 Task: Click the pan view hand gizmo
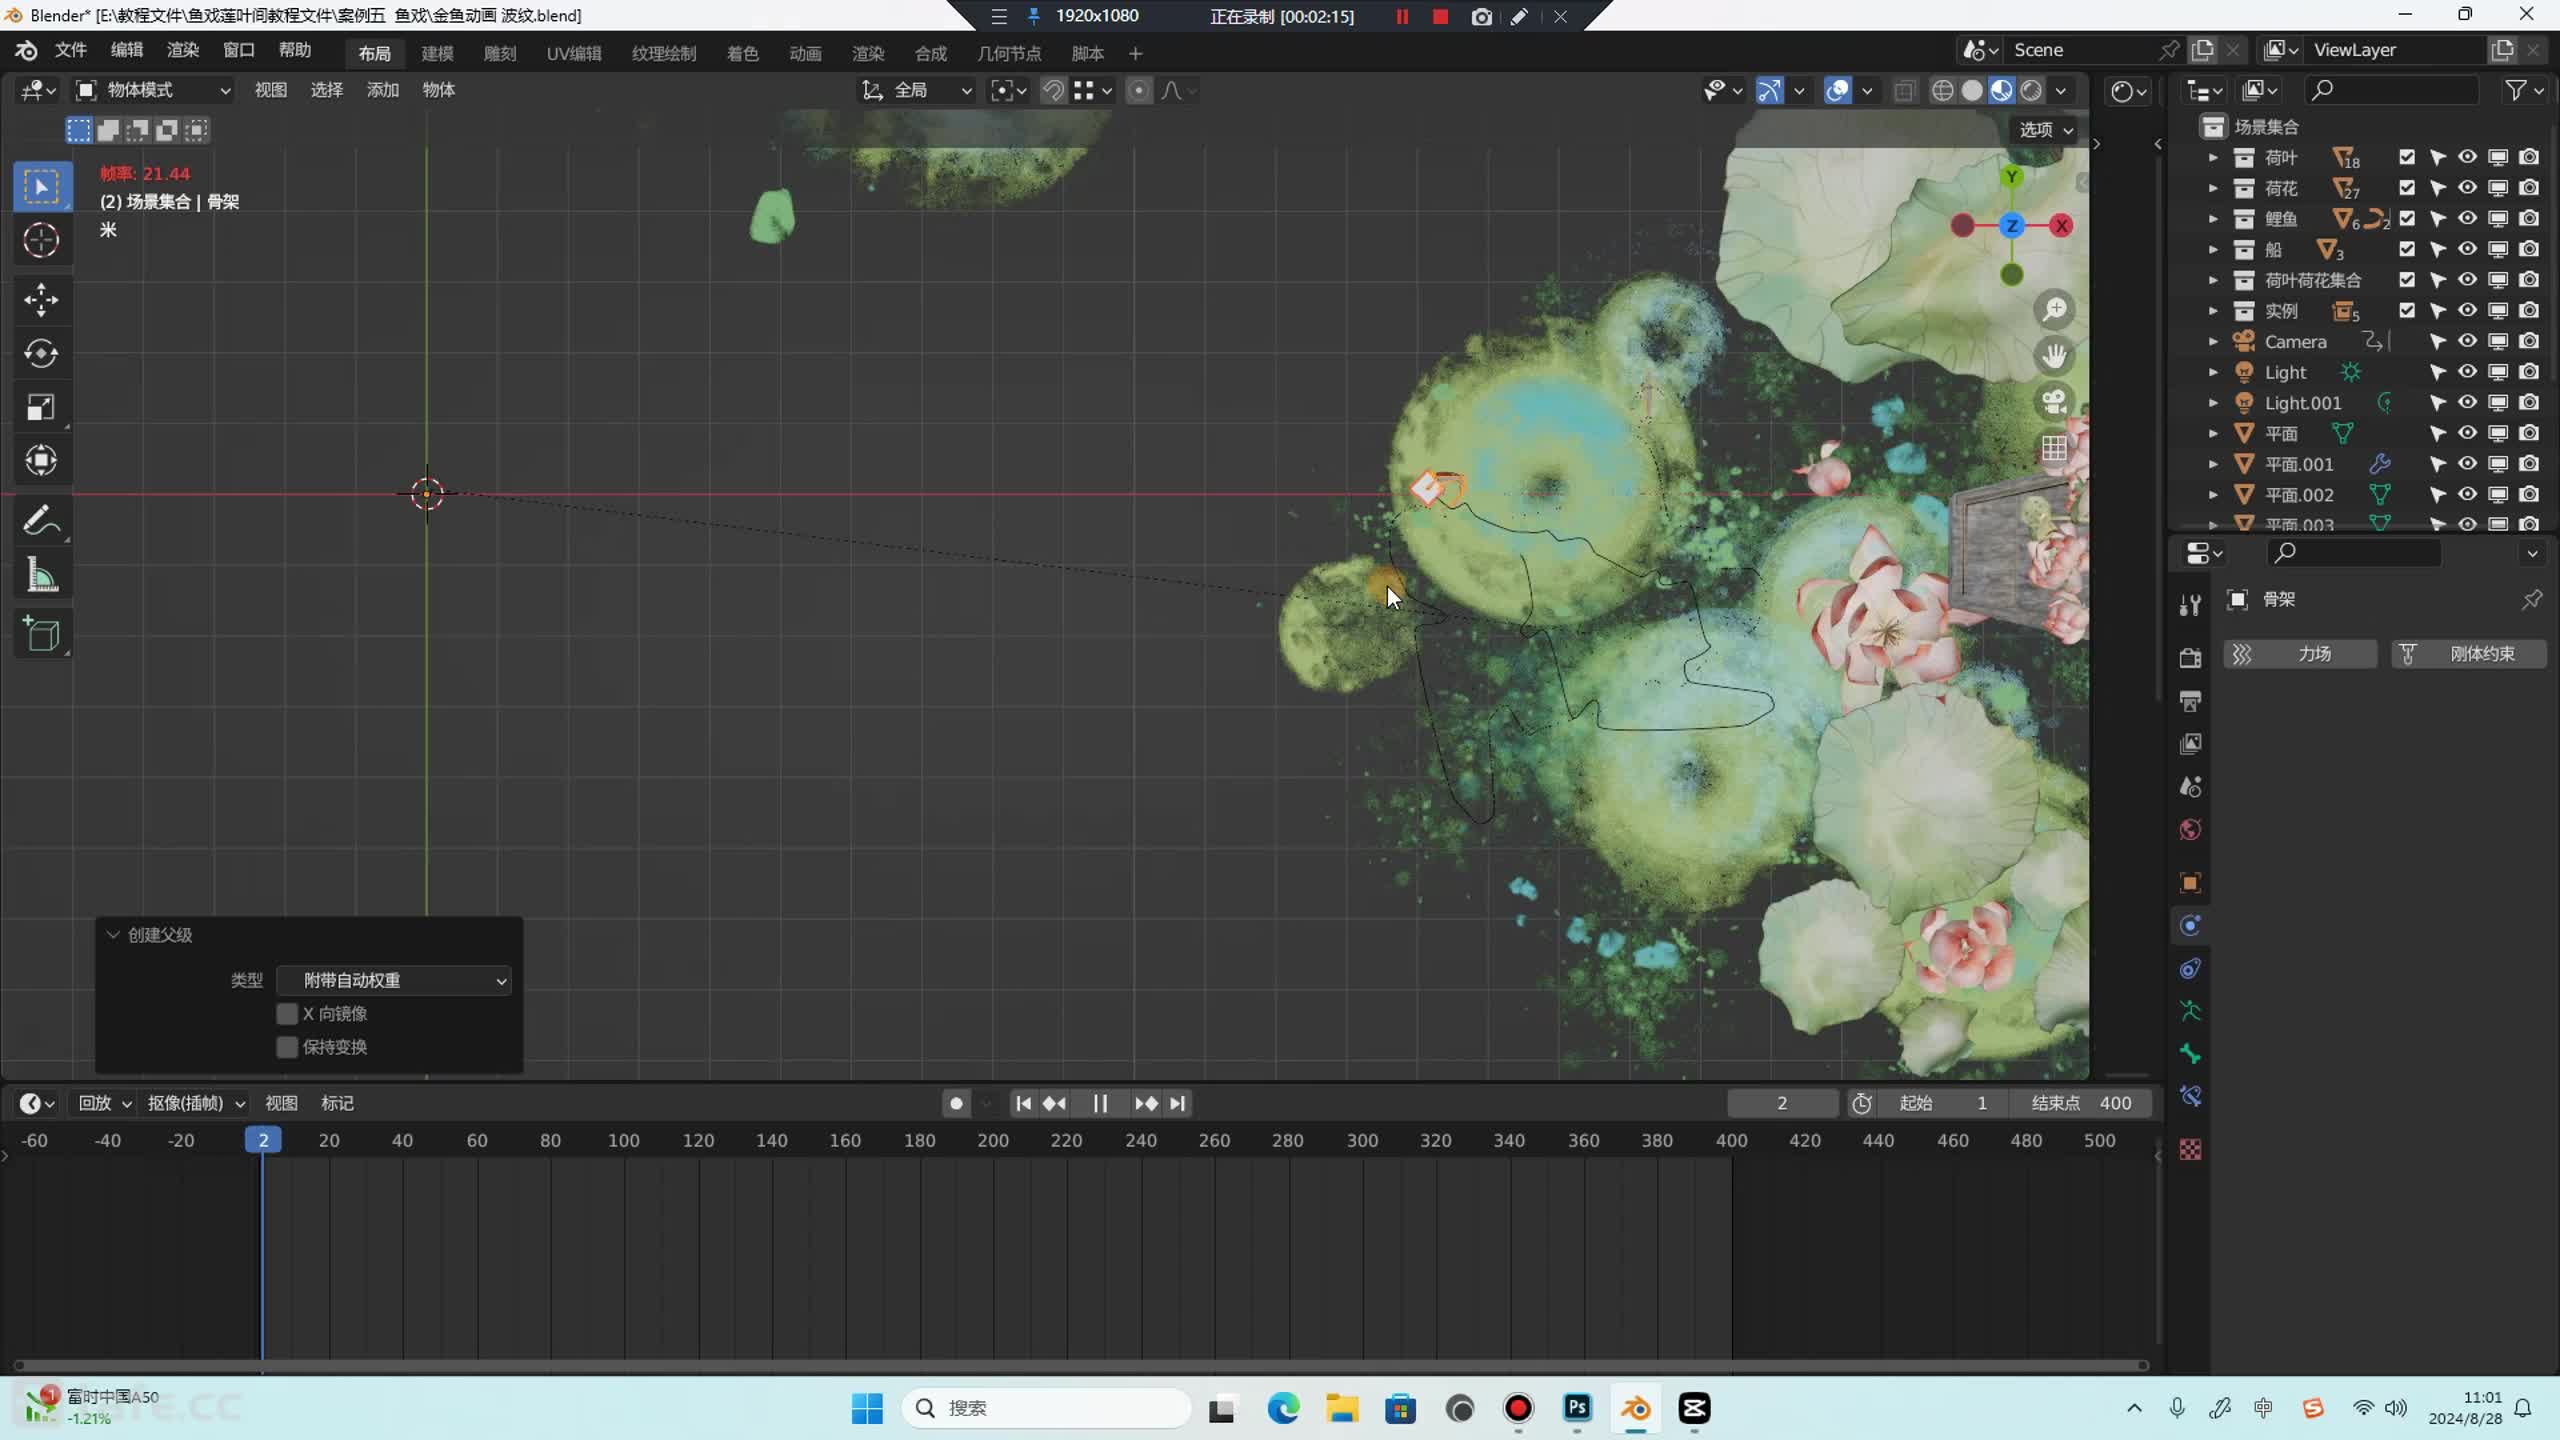pyautogui.click(x=2054, y=356)
